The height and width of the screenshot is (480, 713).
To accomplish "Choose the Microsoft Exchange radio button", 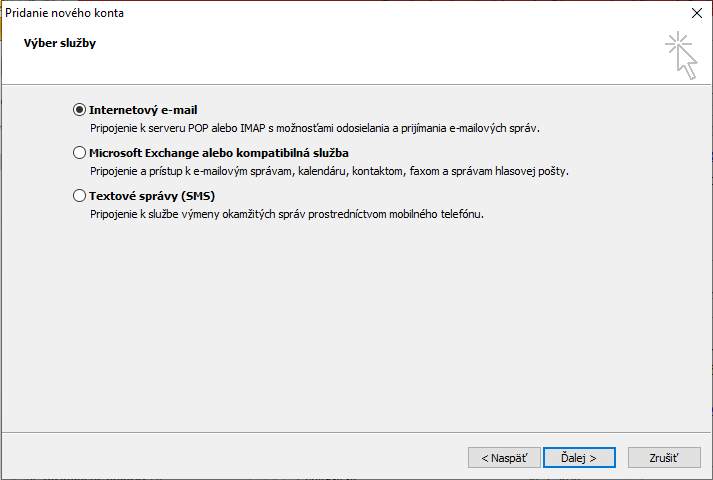I will click(80, 153).
